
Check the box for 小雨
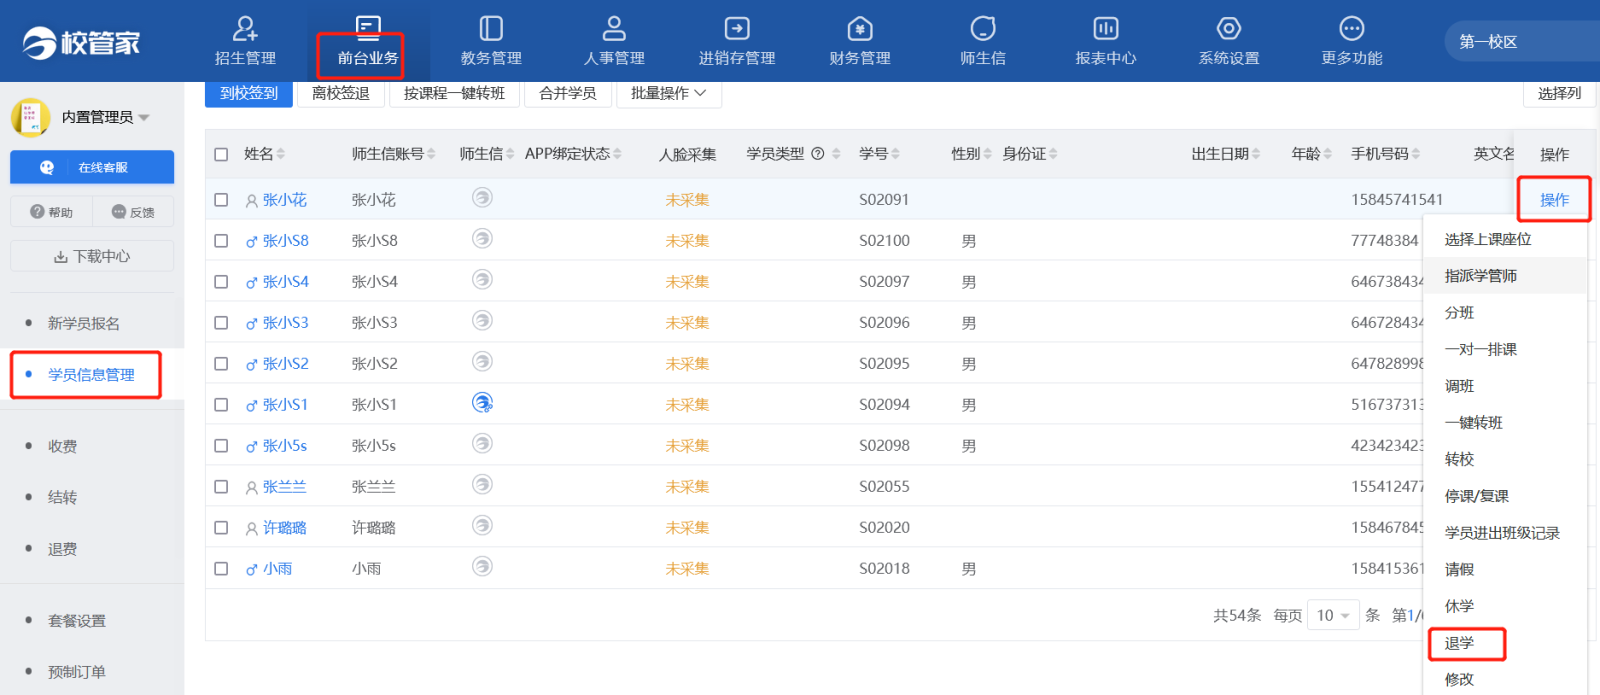point(221,569)
